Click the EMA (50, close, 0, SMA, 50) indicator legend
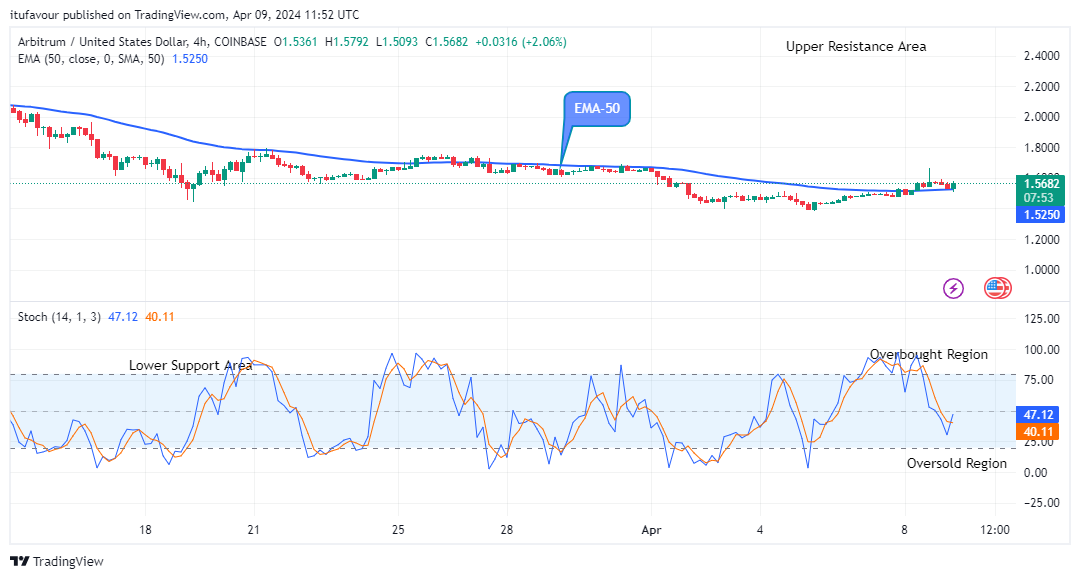 pos(91,59)
